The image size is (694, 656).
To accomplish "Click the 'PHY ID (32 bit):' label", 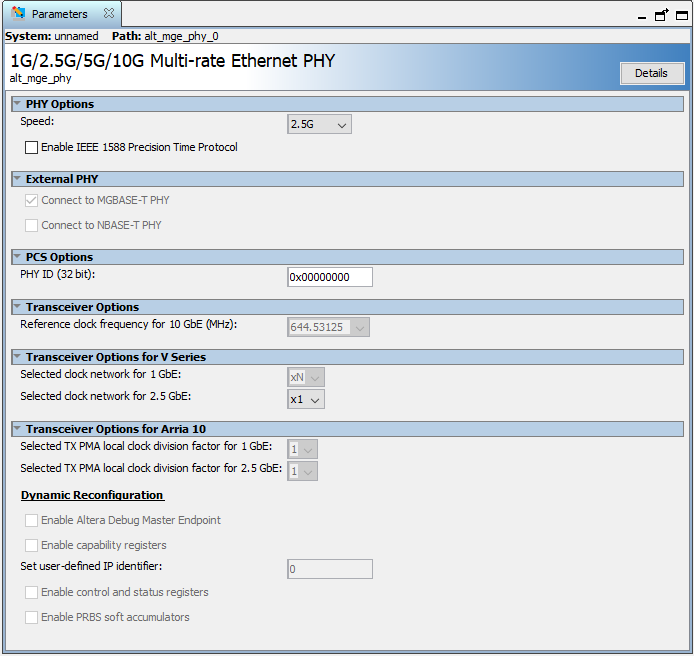I will point(58,274).
